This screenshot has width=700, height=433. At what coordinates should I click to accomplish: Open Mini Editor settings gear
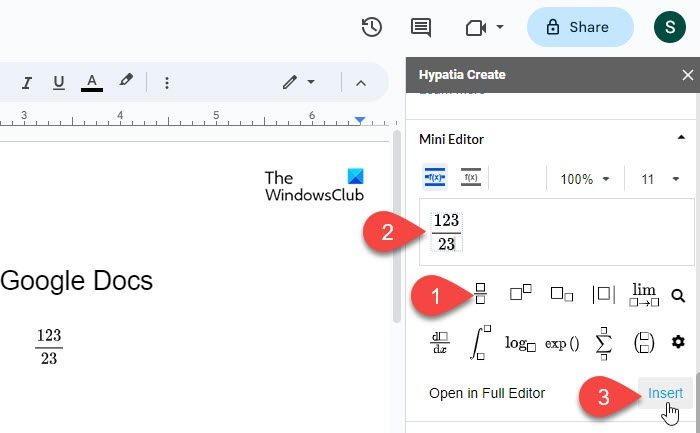[678, 342]
